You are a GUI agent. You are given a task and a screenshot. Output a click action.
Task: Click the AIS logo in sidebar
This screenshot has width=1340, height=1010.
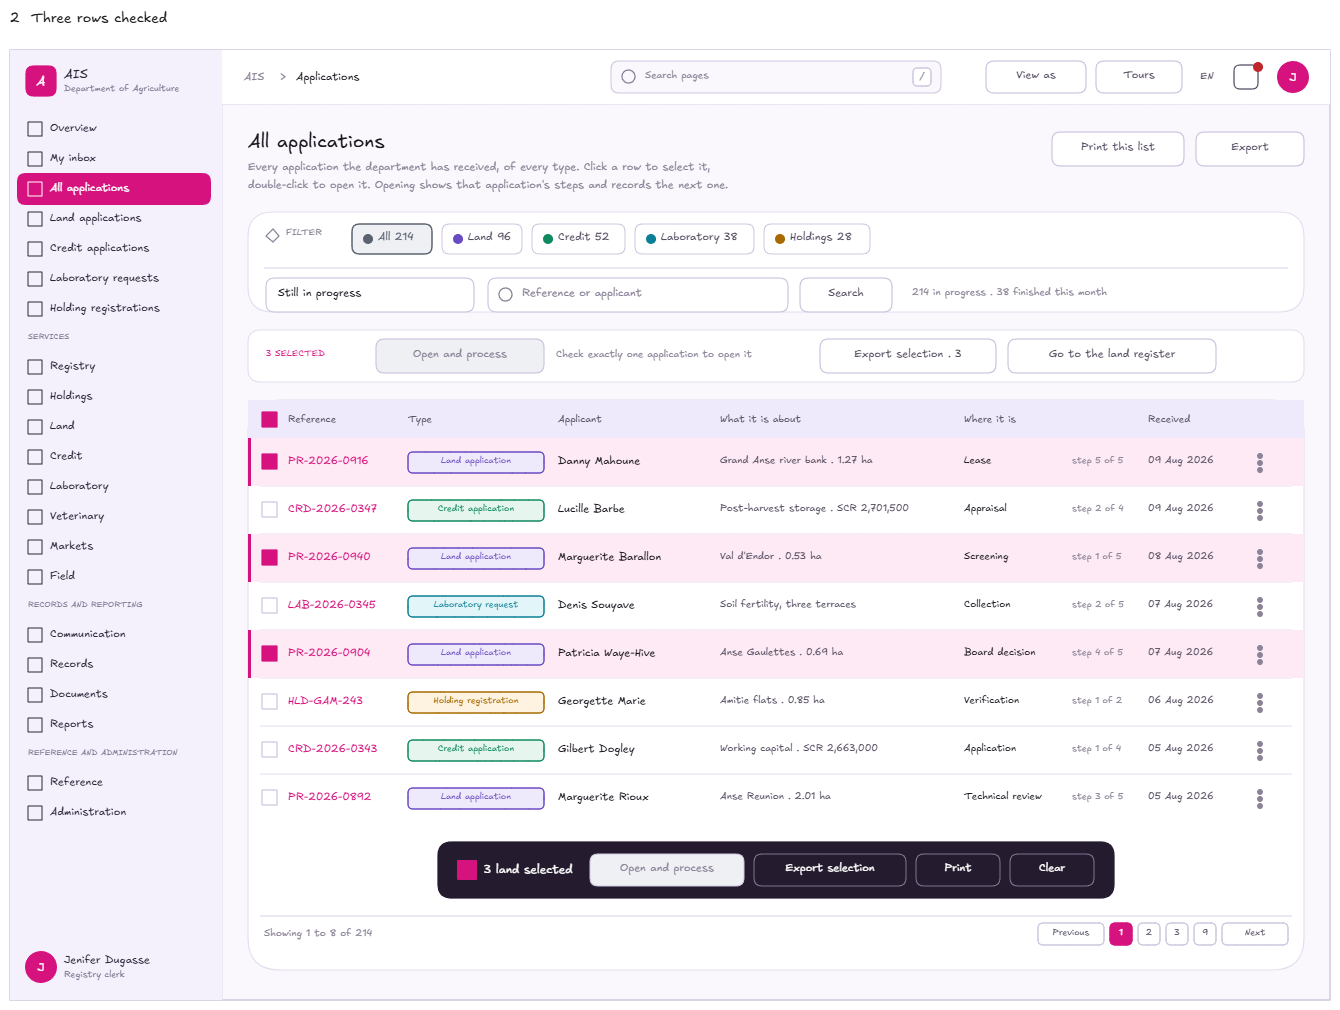(x=41, y=81)
